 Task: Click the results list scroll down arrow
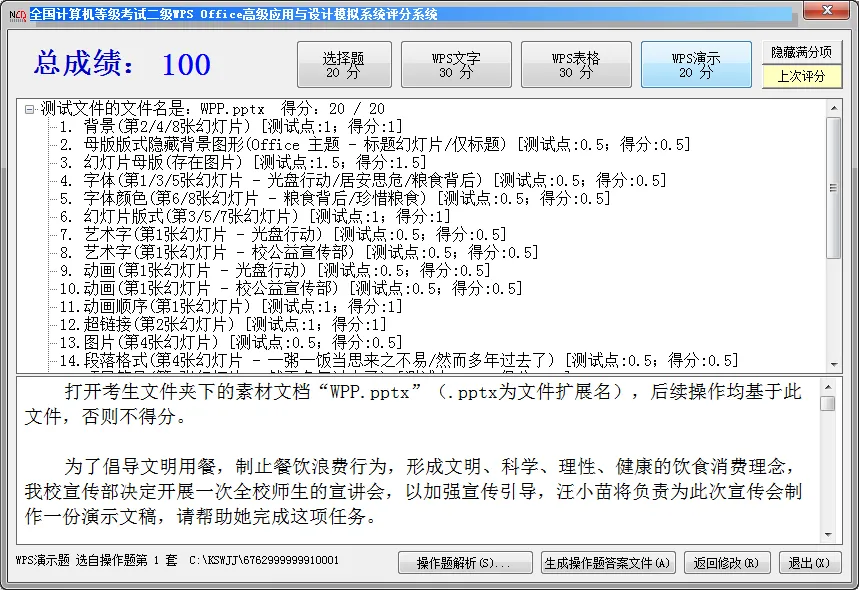pyautogui.click(x=834, y=364)
